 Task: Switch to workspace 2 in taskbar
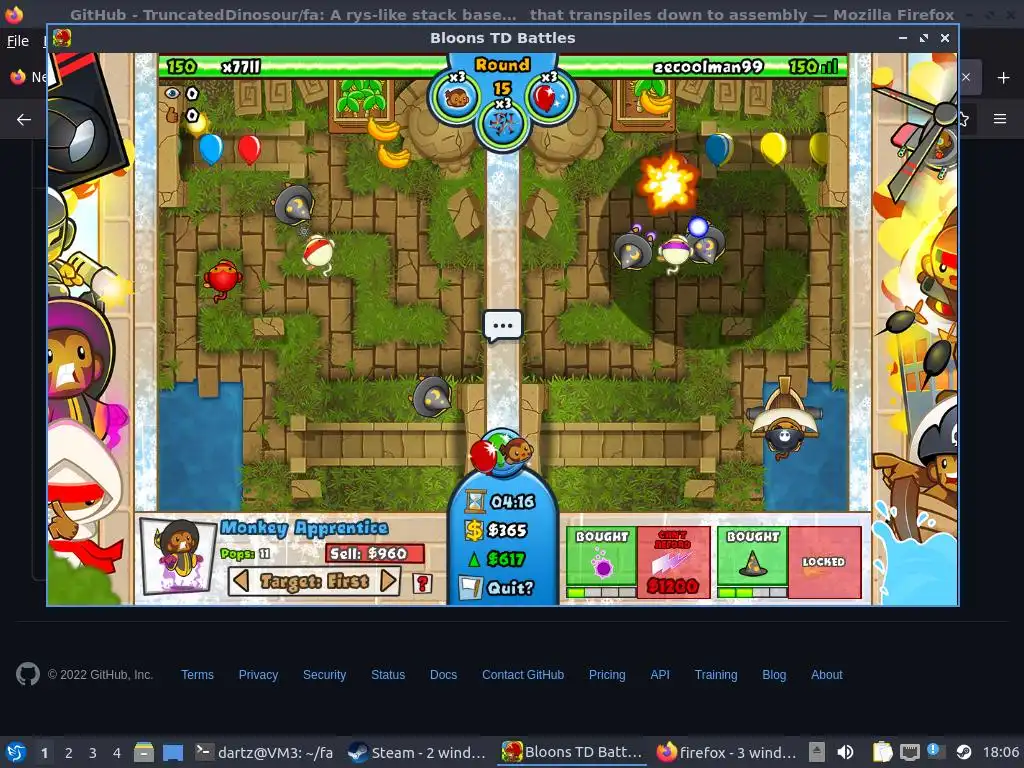point(69,753)
